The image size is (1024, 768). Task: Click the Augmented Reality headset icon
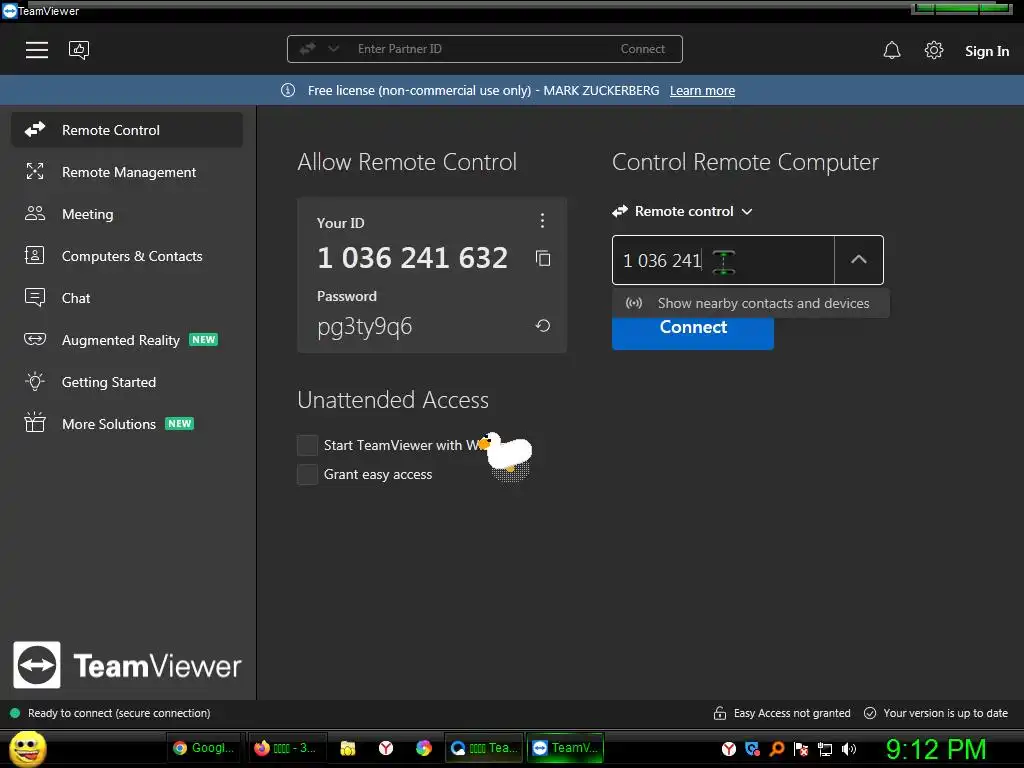click(35, 339)
